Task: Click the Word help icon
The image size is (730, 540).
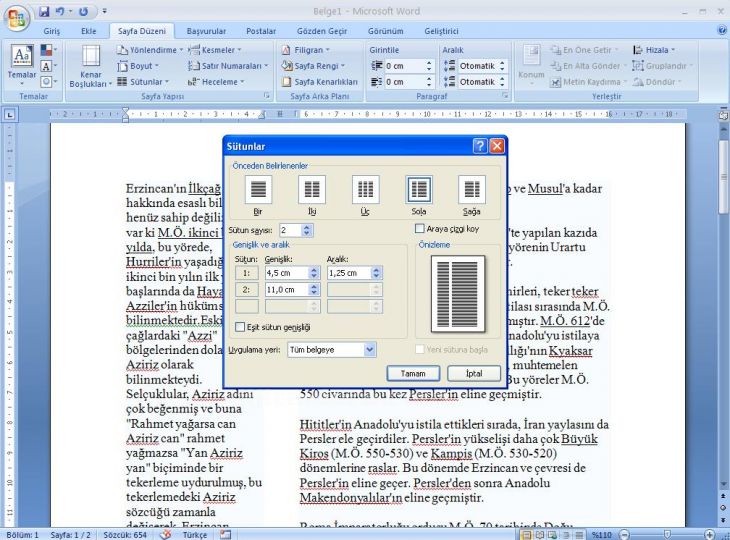Action: (722, 31)
